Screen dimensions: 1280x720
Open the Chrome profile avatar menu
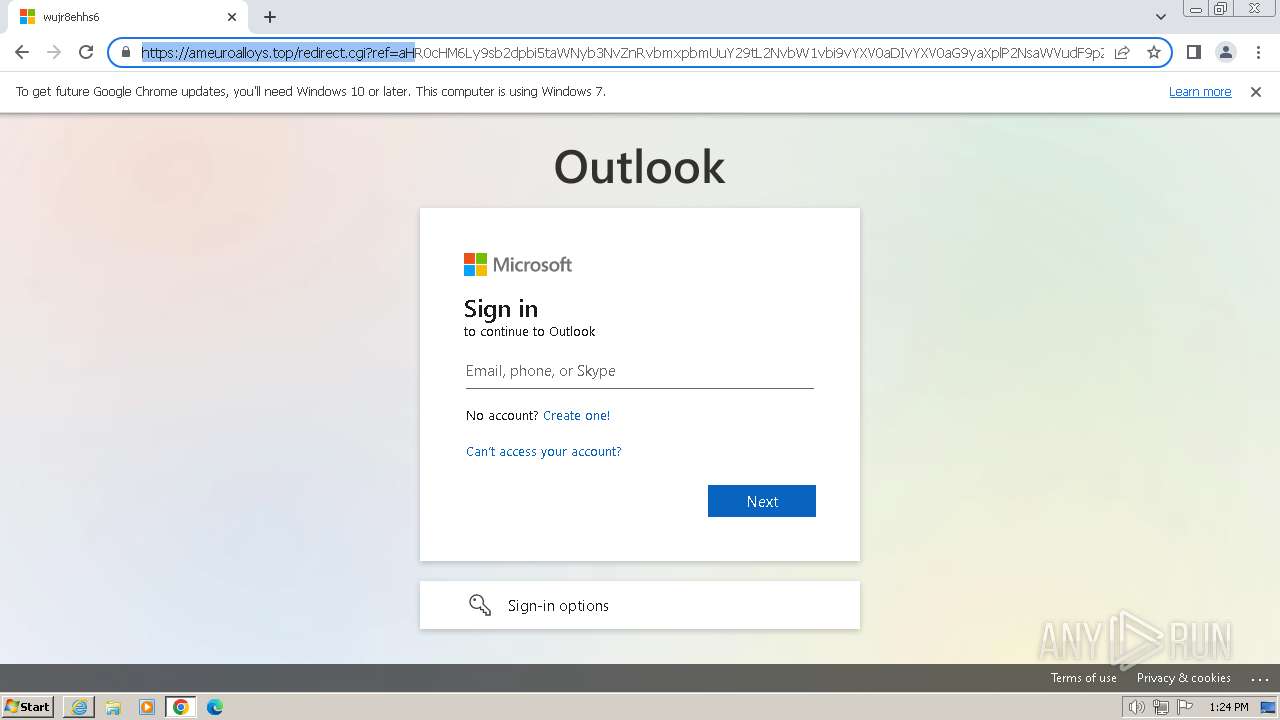[1225, 52]
